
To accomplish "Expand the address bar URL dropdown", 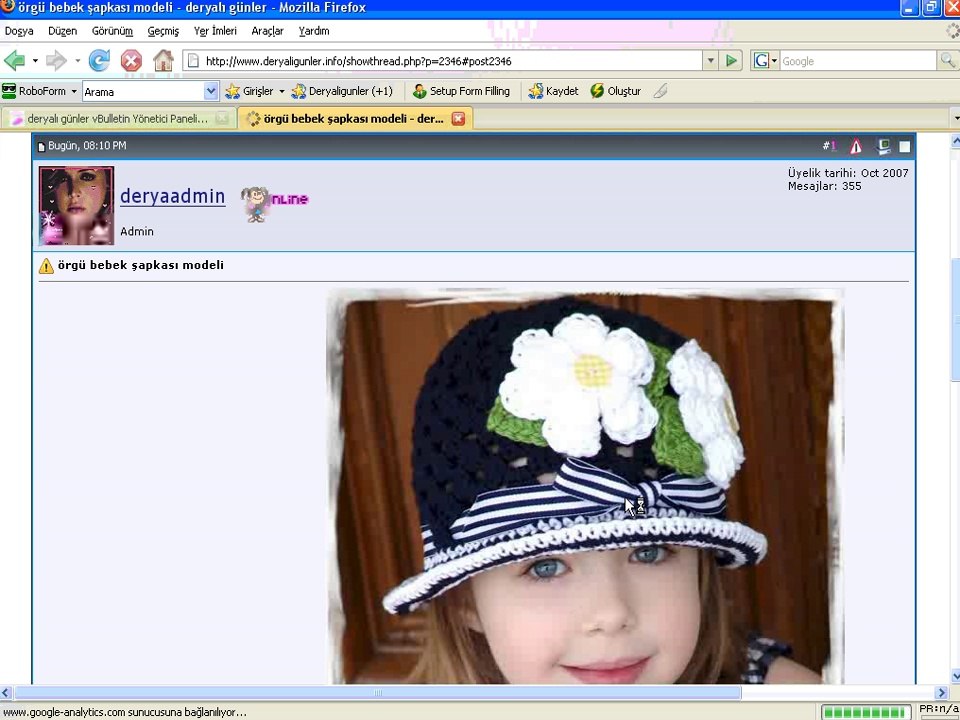I will (x=710, y=61).
